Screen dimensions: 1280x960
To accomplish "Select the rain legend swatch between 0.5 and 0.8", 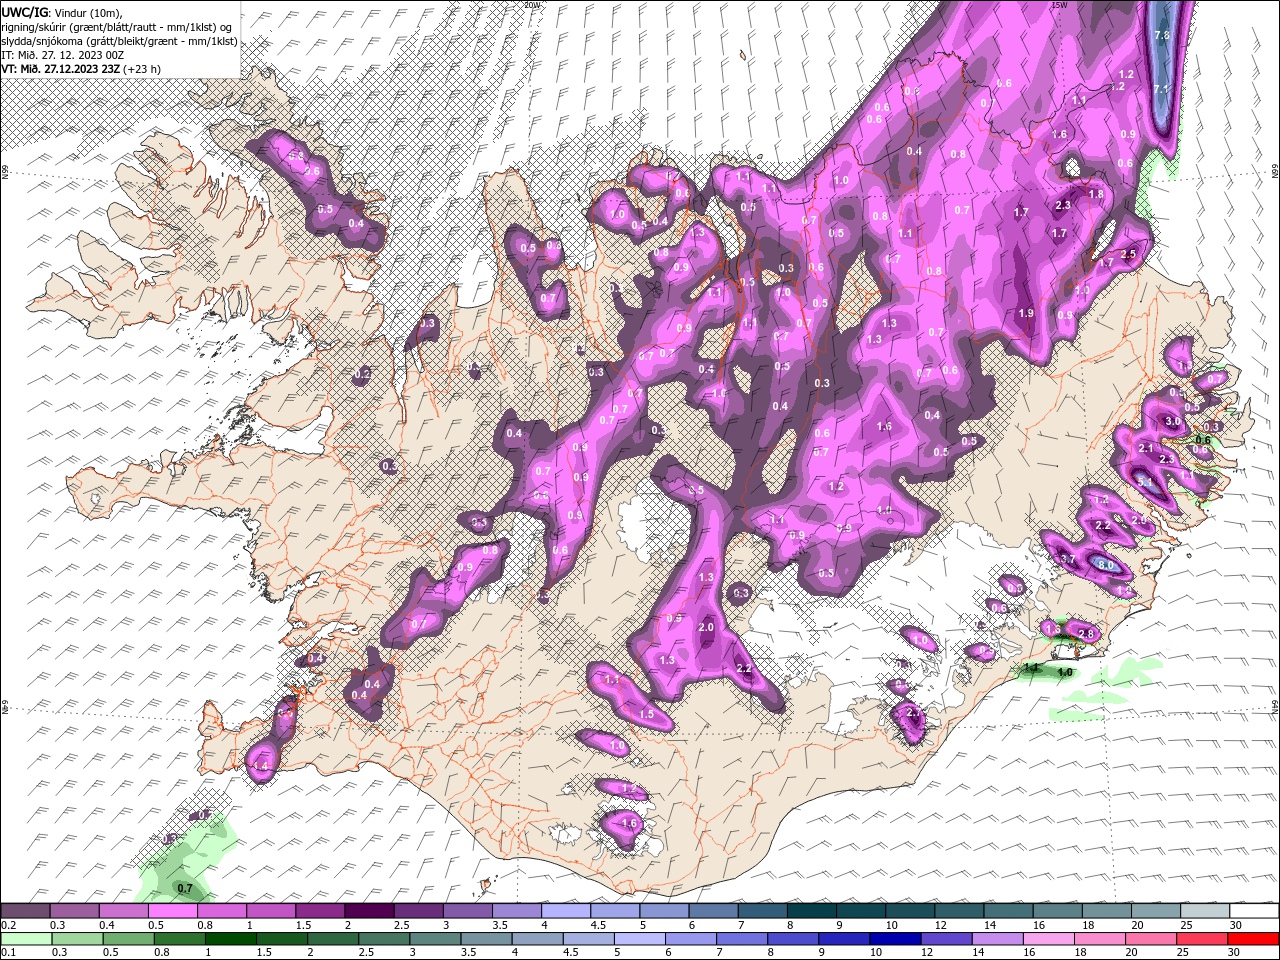I will point(130,938).
